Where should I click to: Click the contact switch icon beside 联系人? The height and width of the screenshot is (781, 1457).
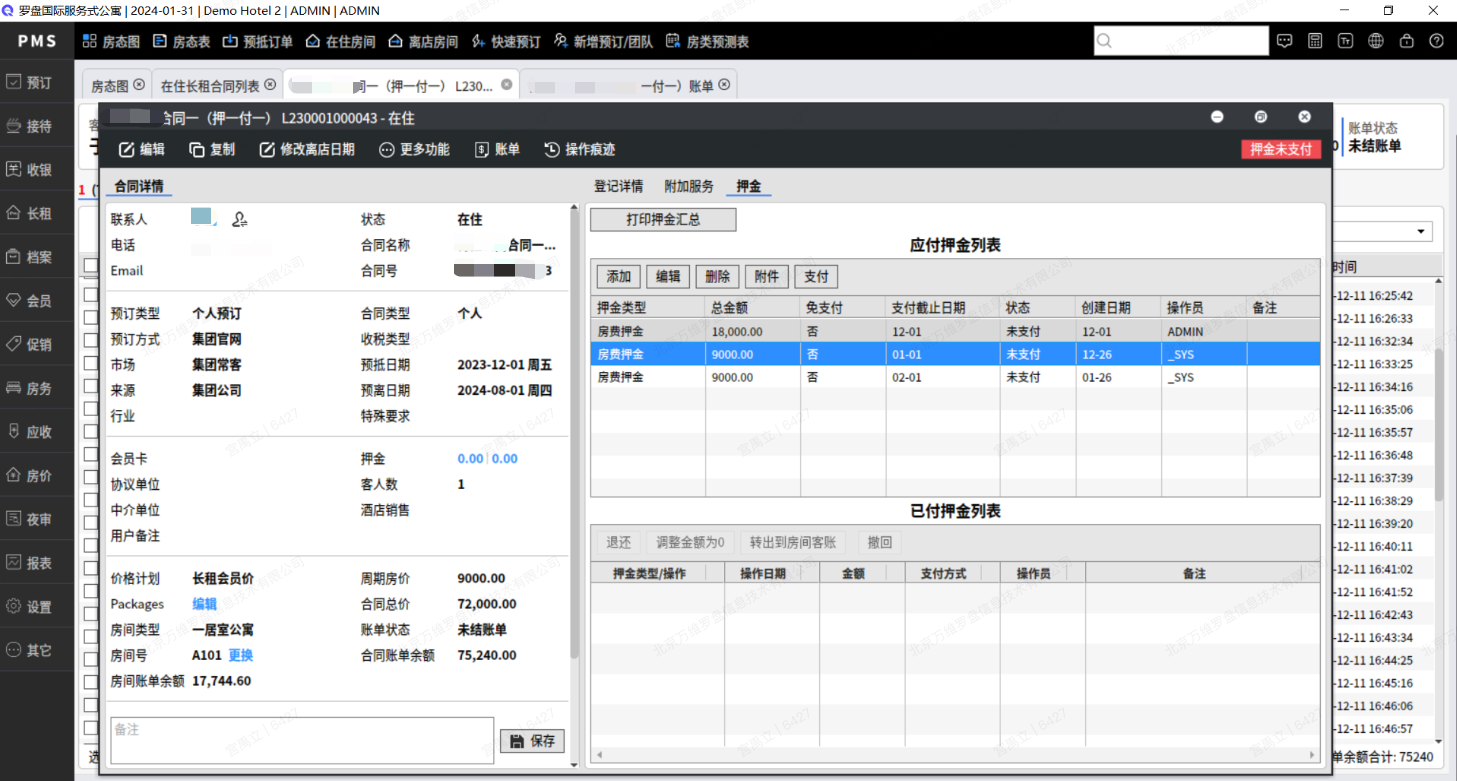(240, 219)
